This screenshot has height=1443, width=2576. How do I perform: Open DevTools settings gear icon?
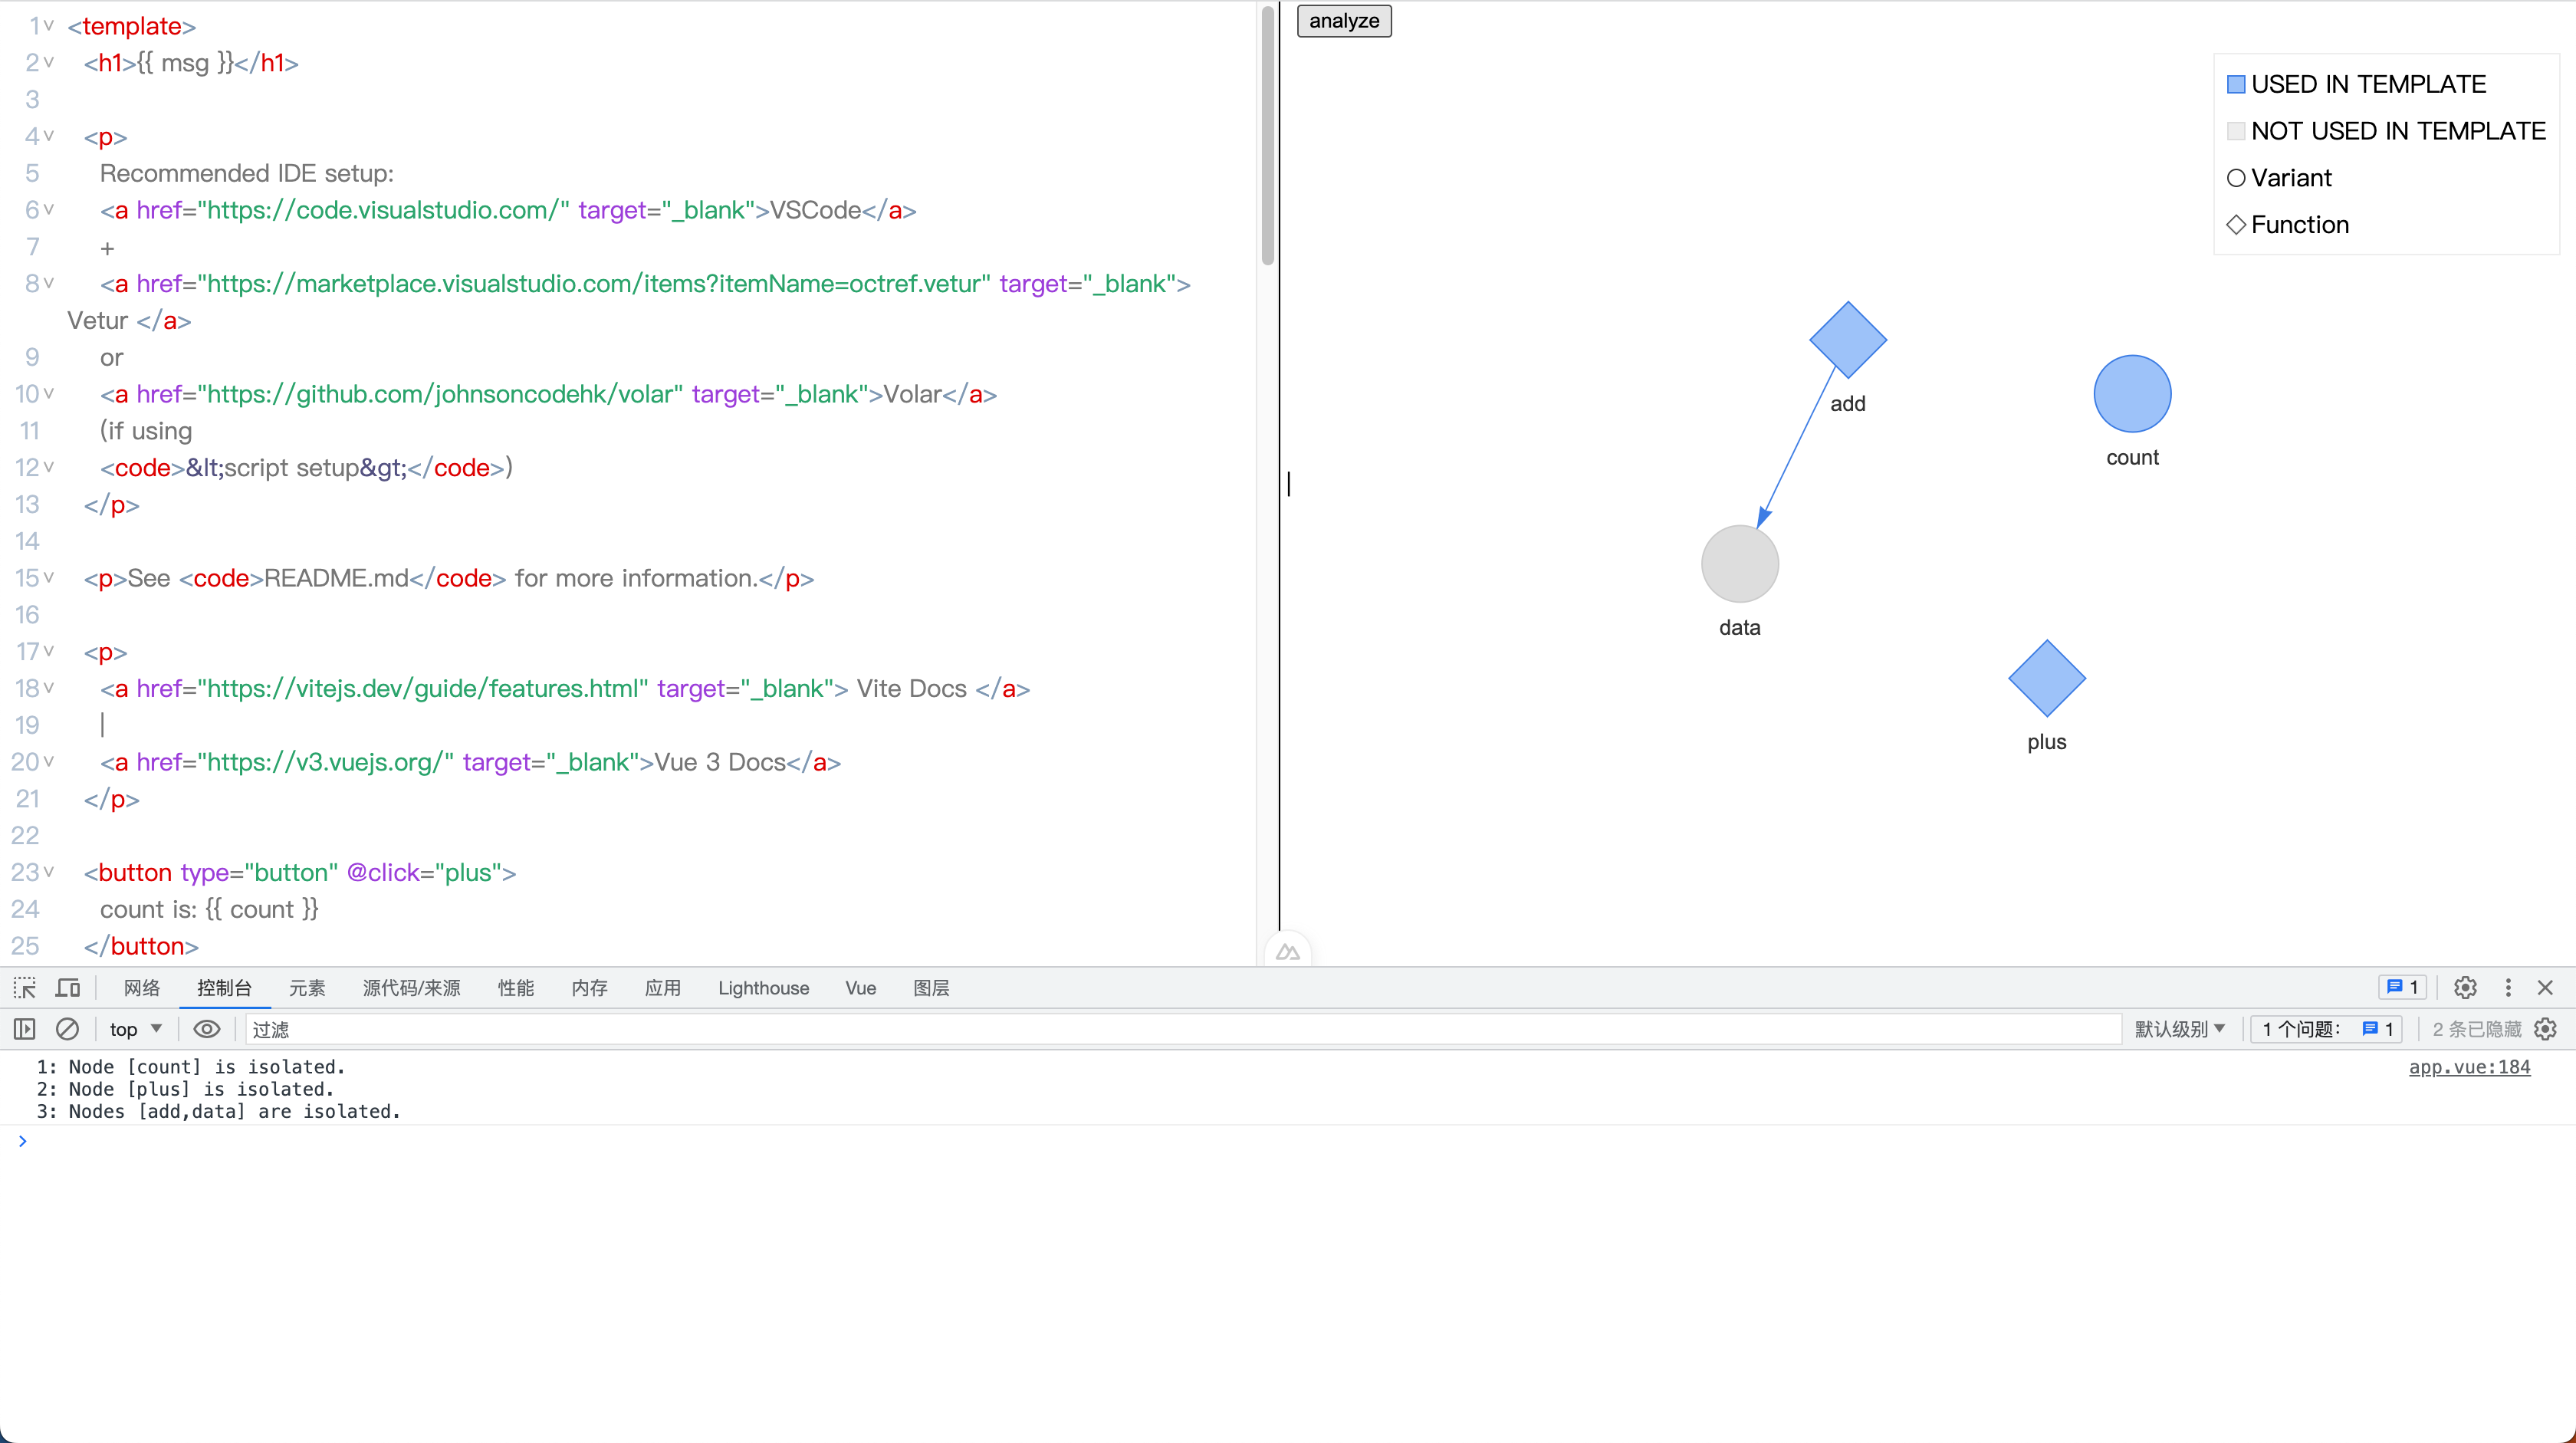pyautogui.click(x=2465, y=988)
